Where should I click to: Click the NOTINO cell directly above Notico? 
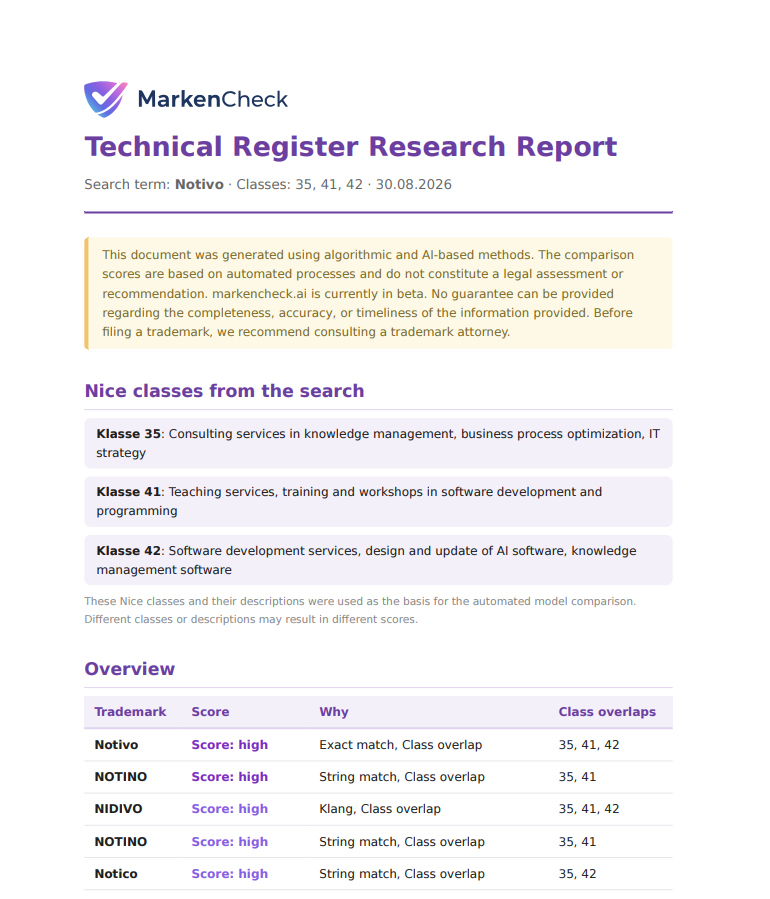pos(120,842)
